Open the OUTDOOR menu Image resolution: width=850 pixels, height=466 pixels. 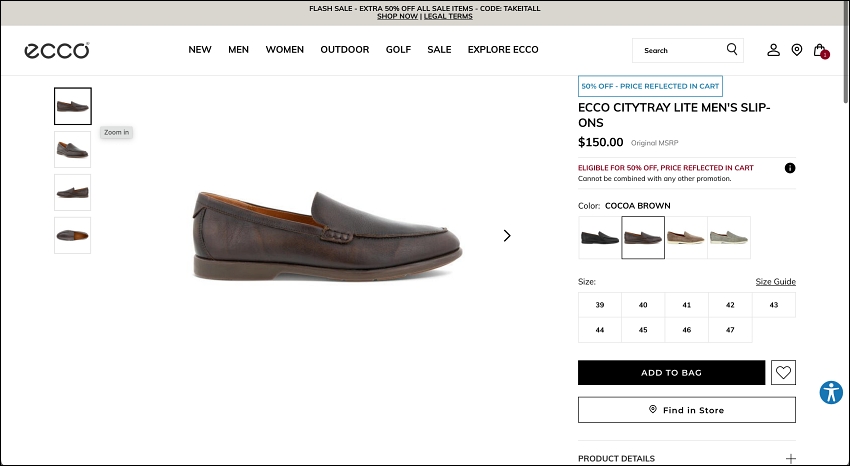click(345, 49)
